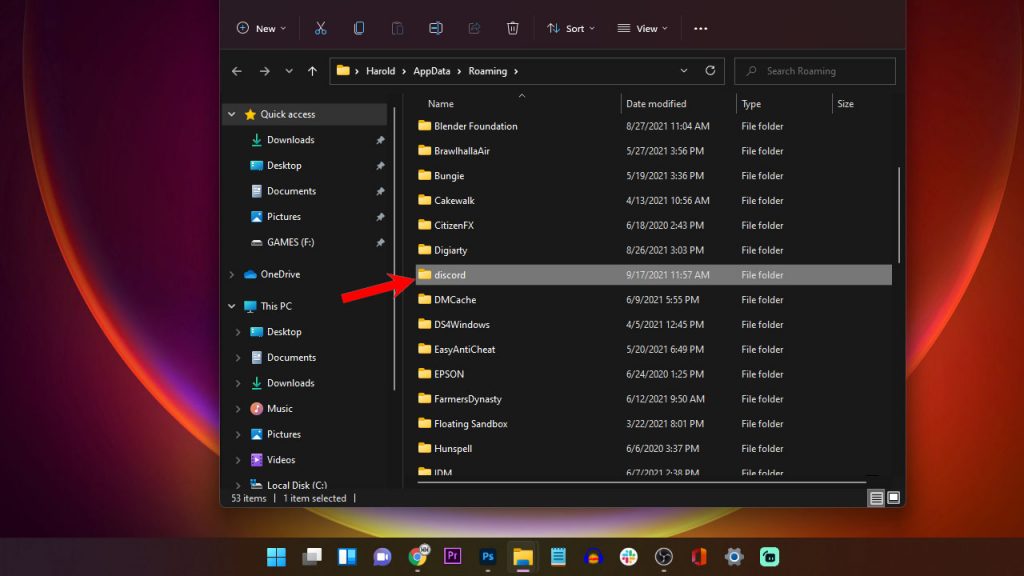This screenshot has height=576, width=1024.
Task: Refresh the Roaming folder view
Action: (x=710, y=71)
